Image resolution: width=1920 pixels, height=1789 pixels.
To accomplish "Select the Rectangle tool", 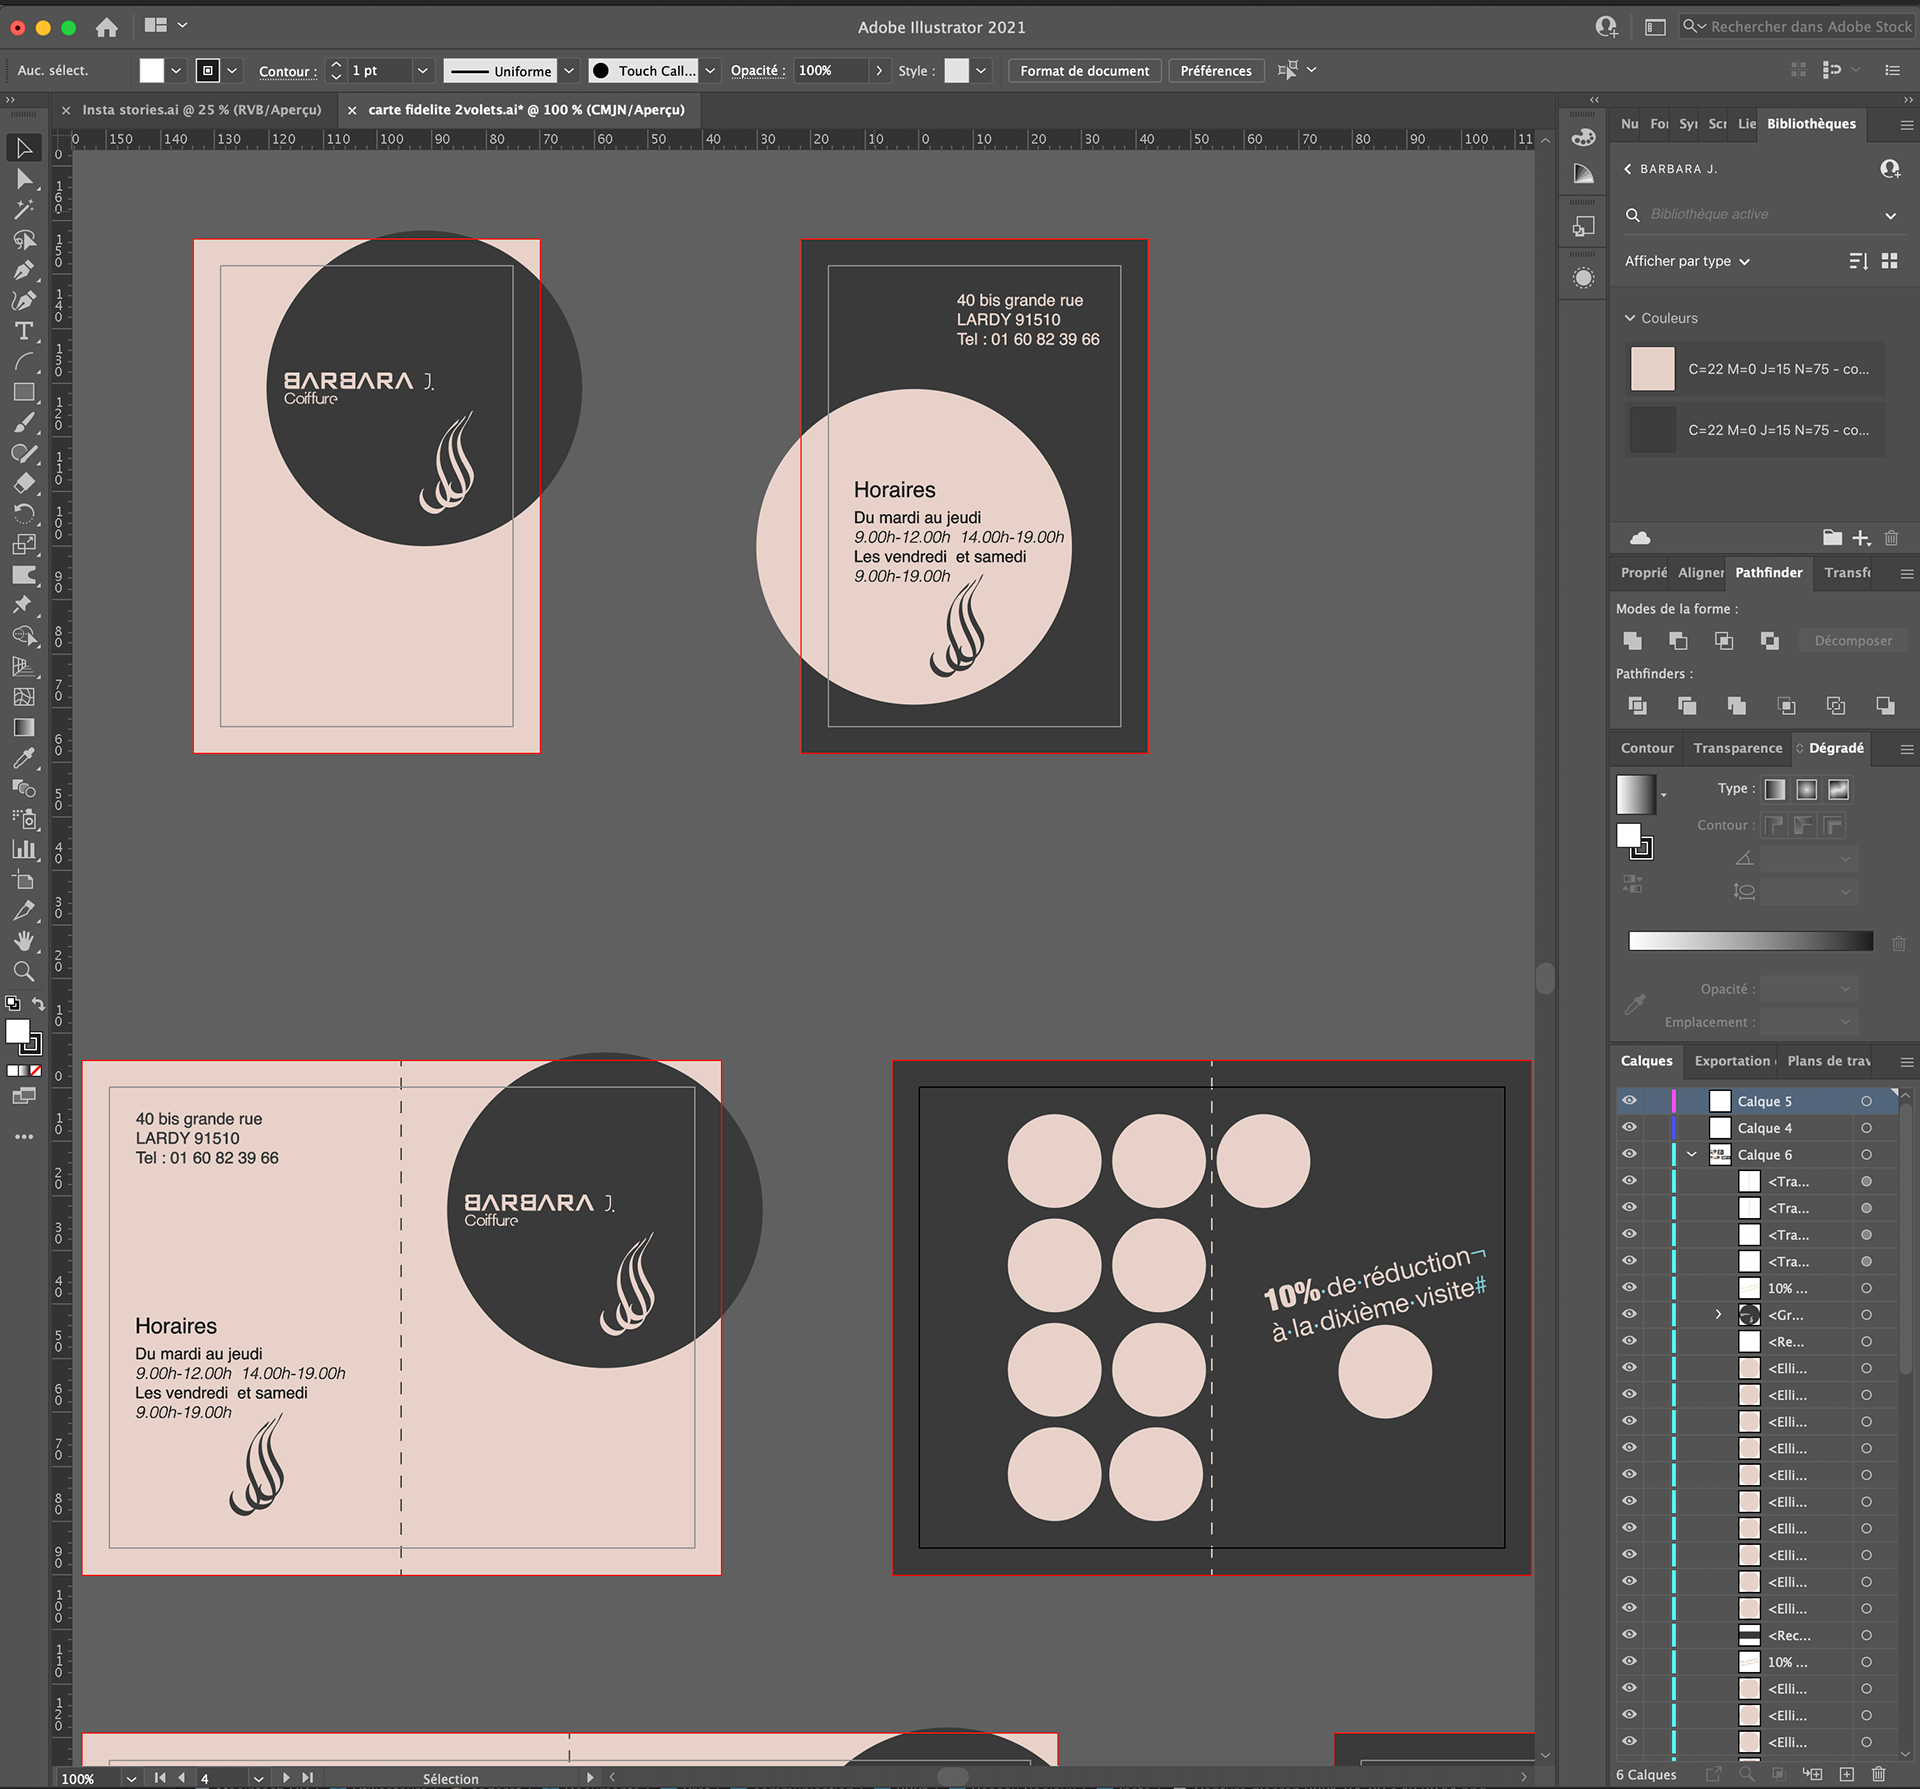I will [24, 392].
